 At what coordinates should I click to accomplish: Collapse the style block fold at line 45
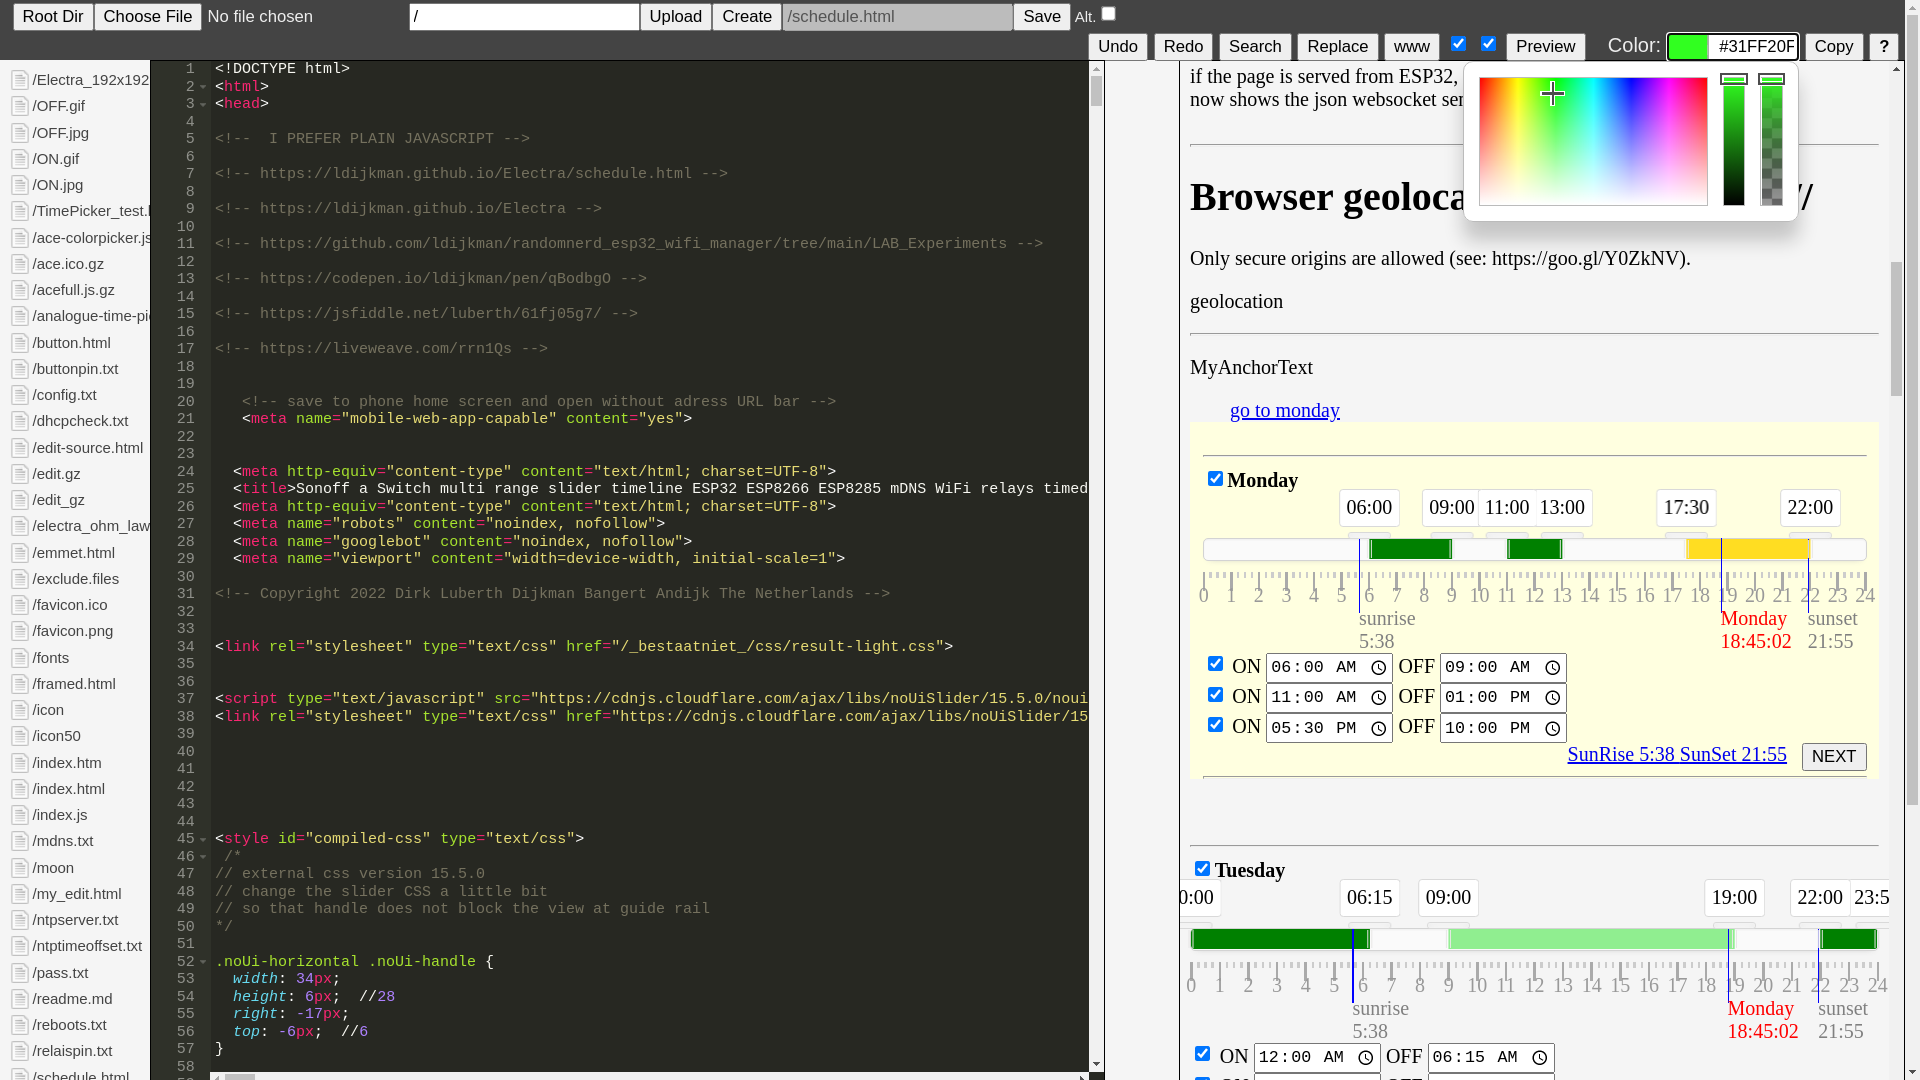point(203,840)
